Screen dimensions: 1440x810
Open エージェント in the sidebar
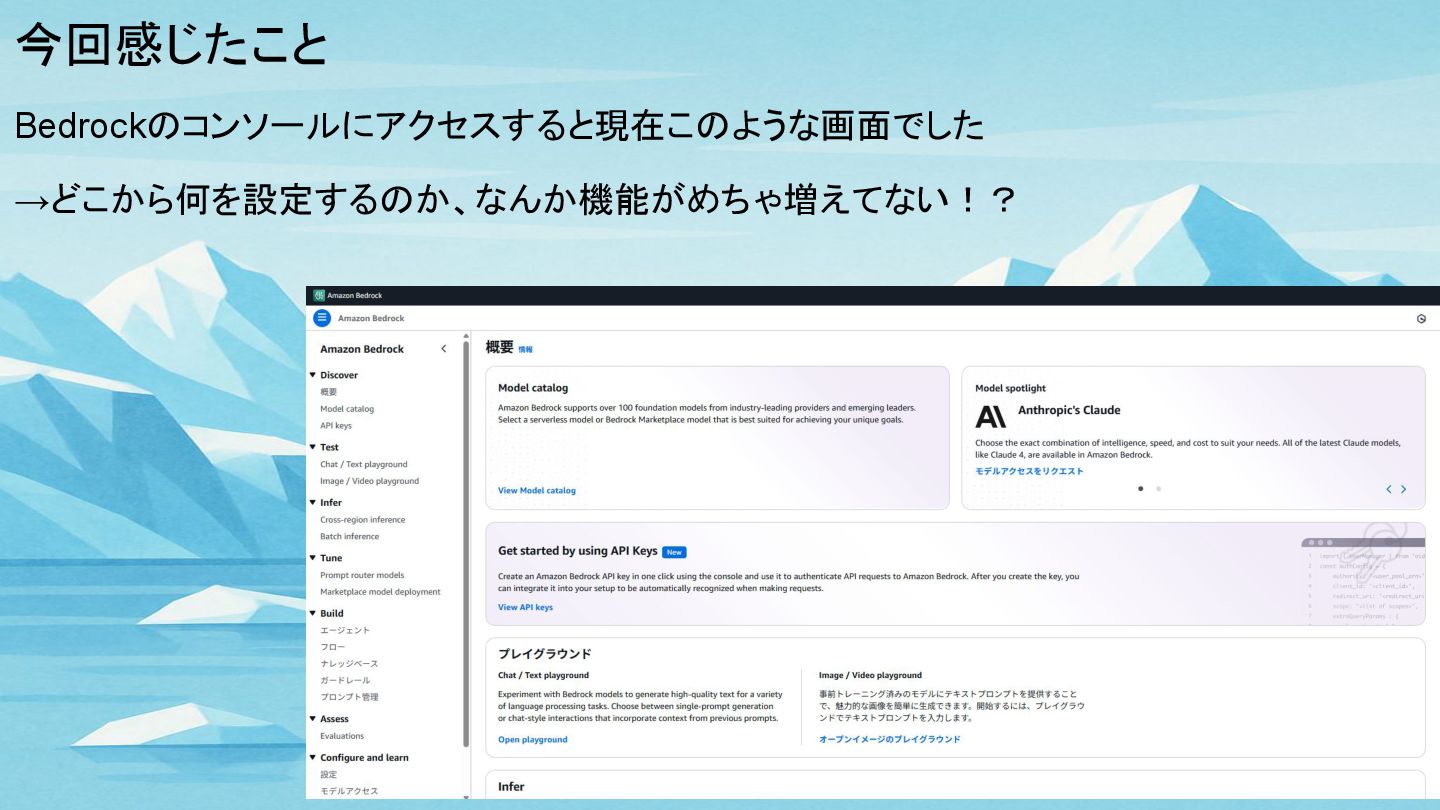point(345,630)
